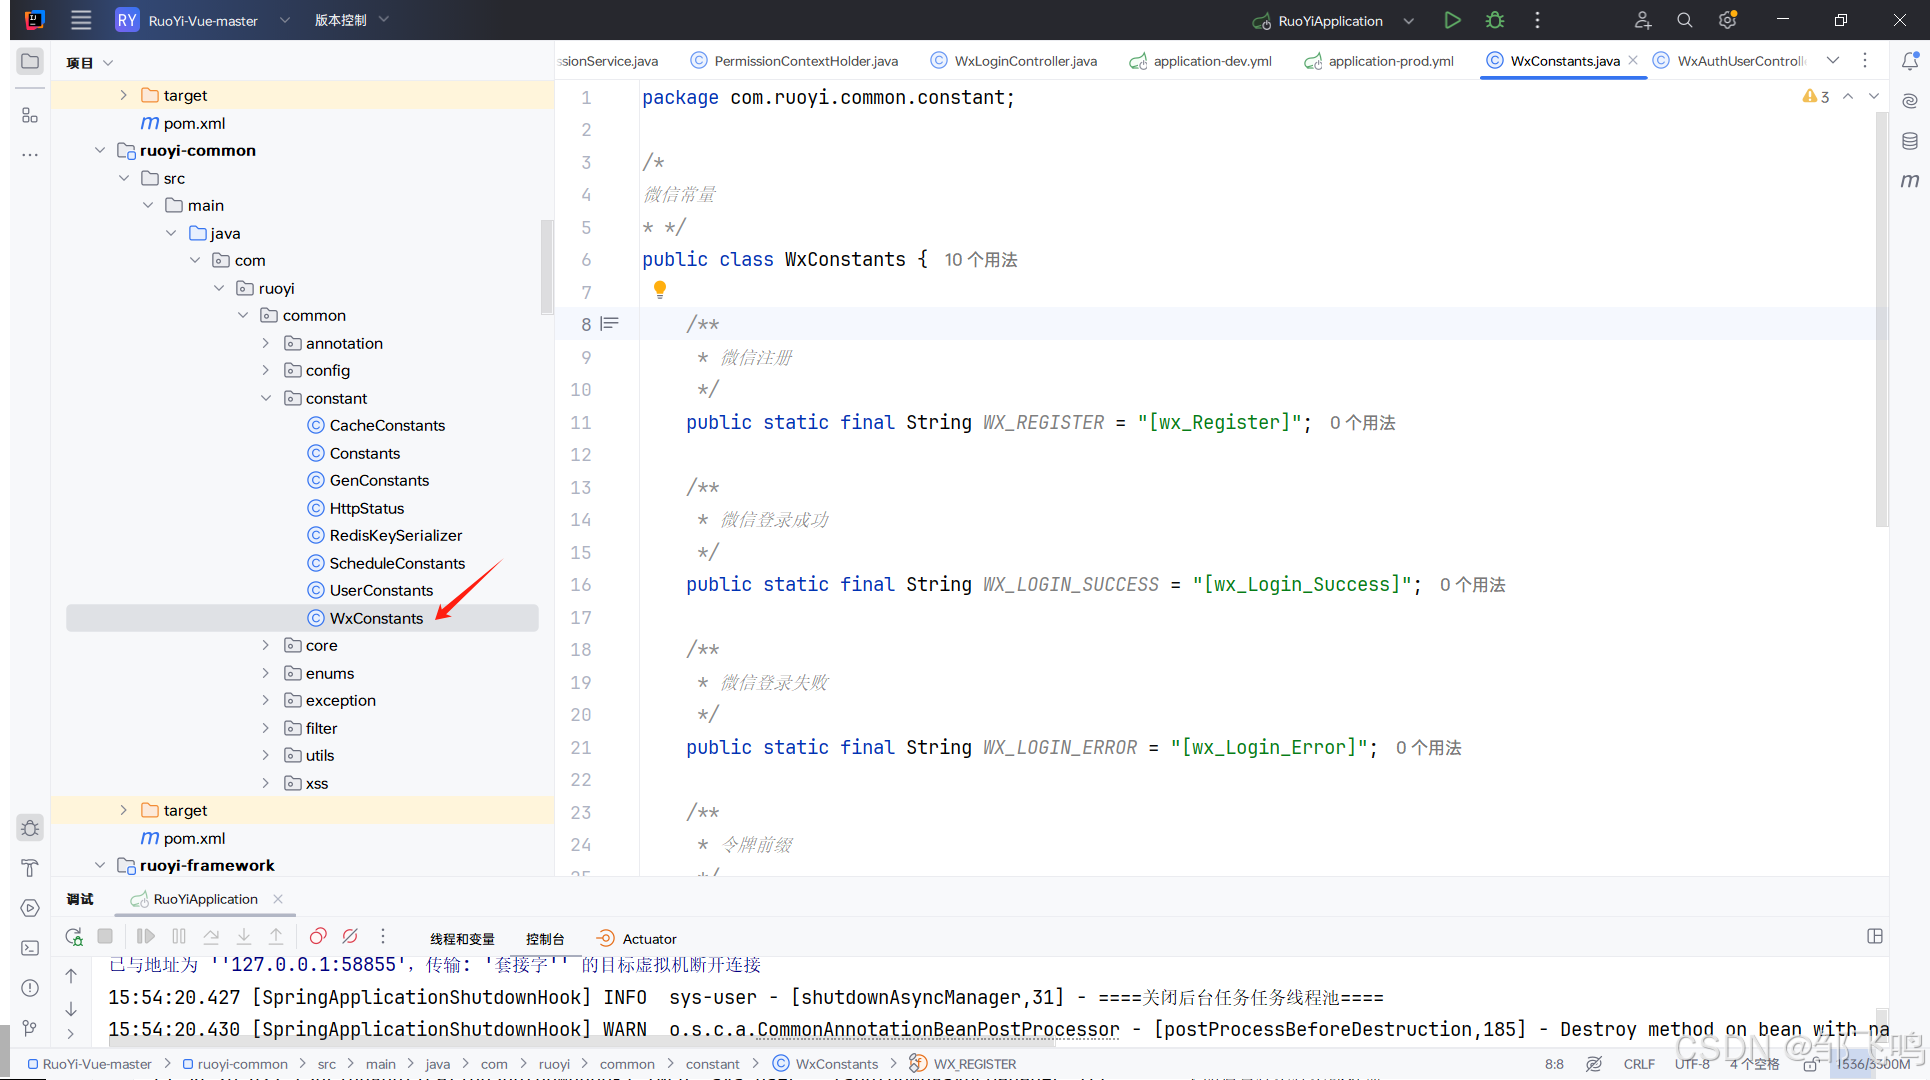
Task: Open the Debug tool window icon in left stripe
Action: (30, 828)
